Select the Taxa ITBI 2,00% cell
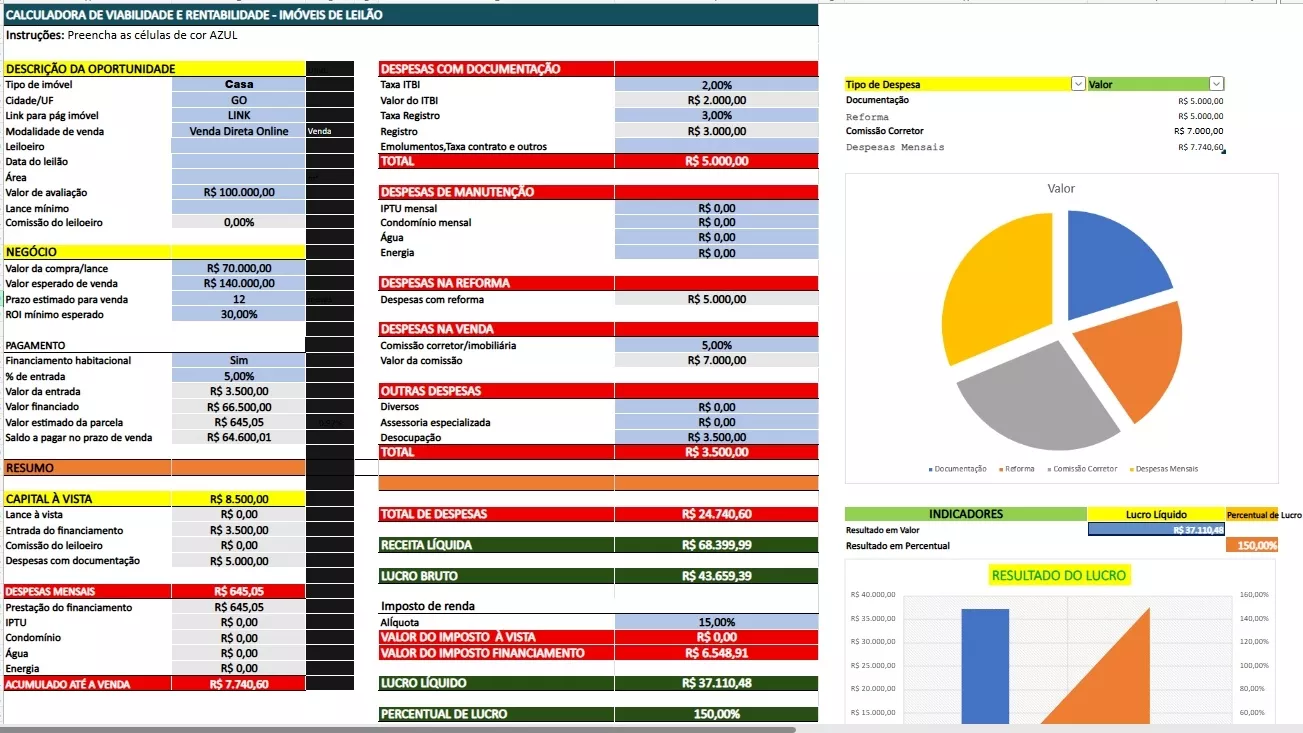 (x=716, y=85)
